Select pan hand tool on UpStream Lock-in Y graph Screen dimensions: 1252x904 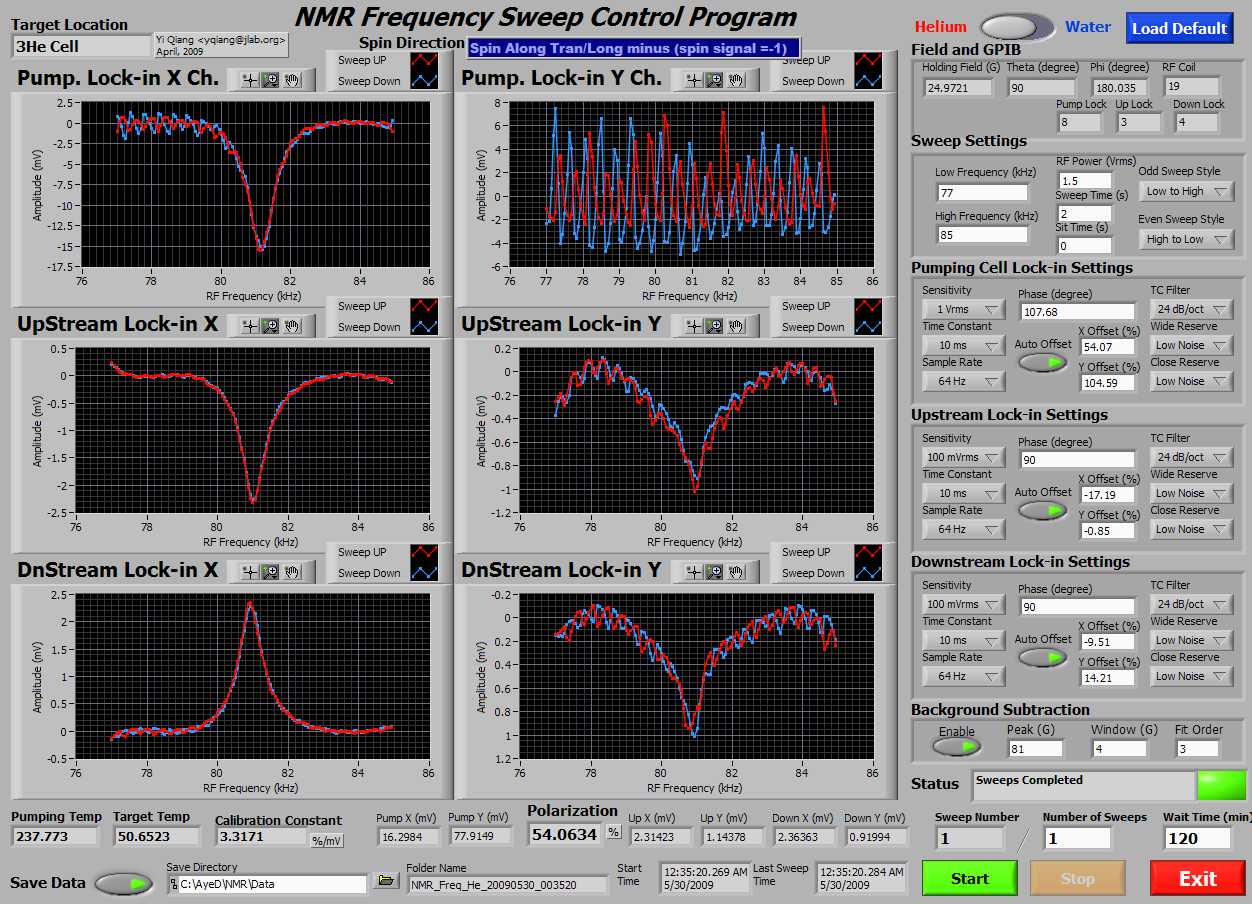coord(737,325)
